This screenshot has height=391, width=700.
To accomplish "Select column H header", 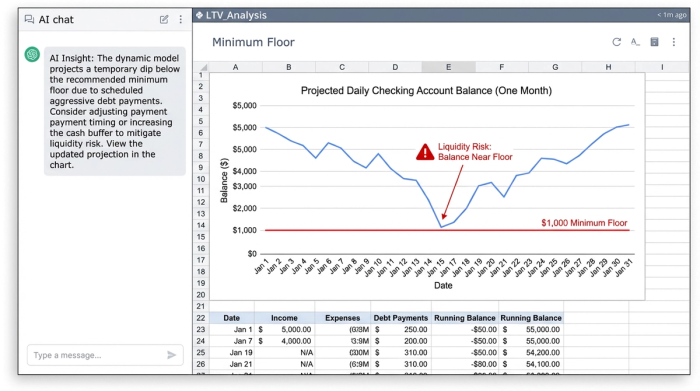I will click(608, 67).
